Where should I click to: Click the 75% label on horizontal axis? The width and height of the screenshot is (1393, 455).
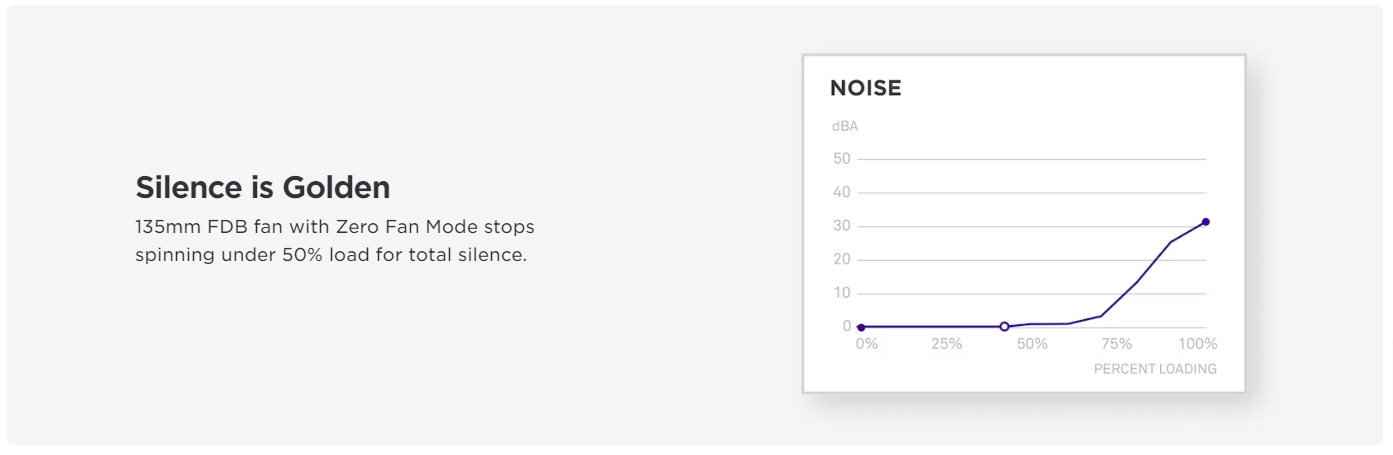(x=1117, y=344)
